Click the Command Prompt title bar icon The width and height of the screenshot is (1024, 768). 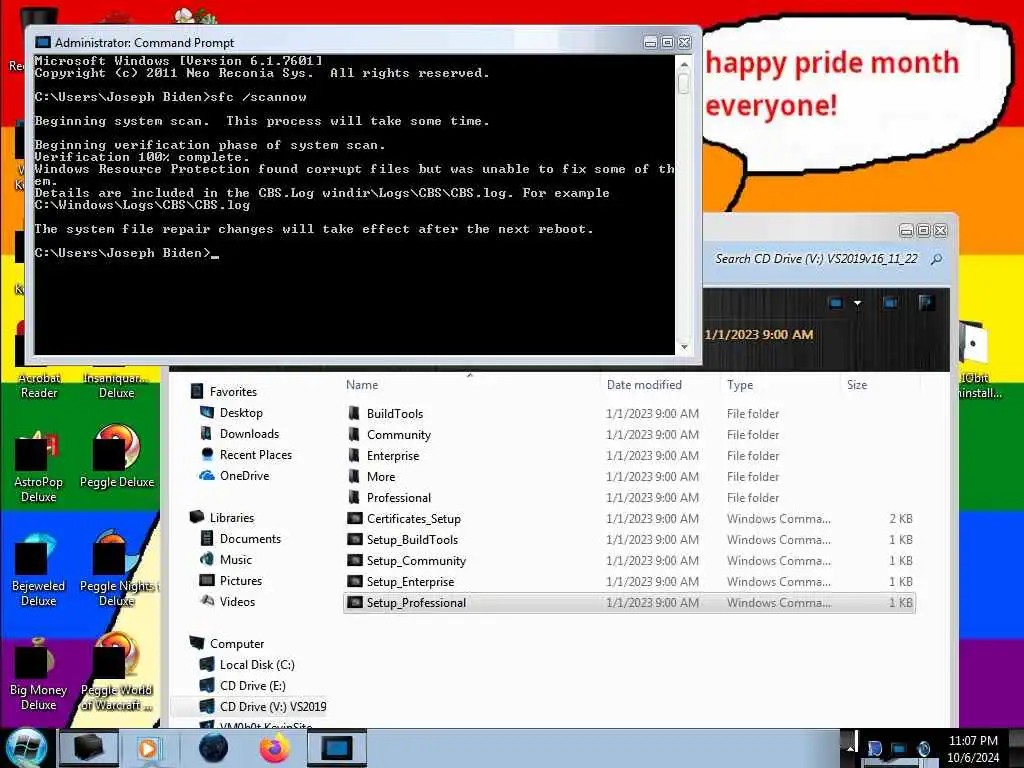point(42,42)
